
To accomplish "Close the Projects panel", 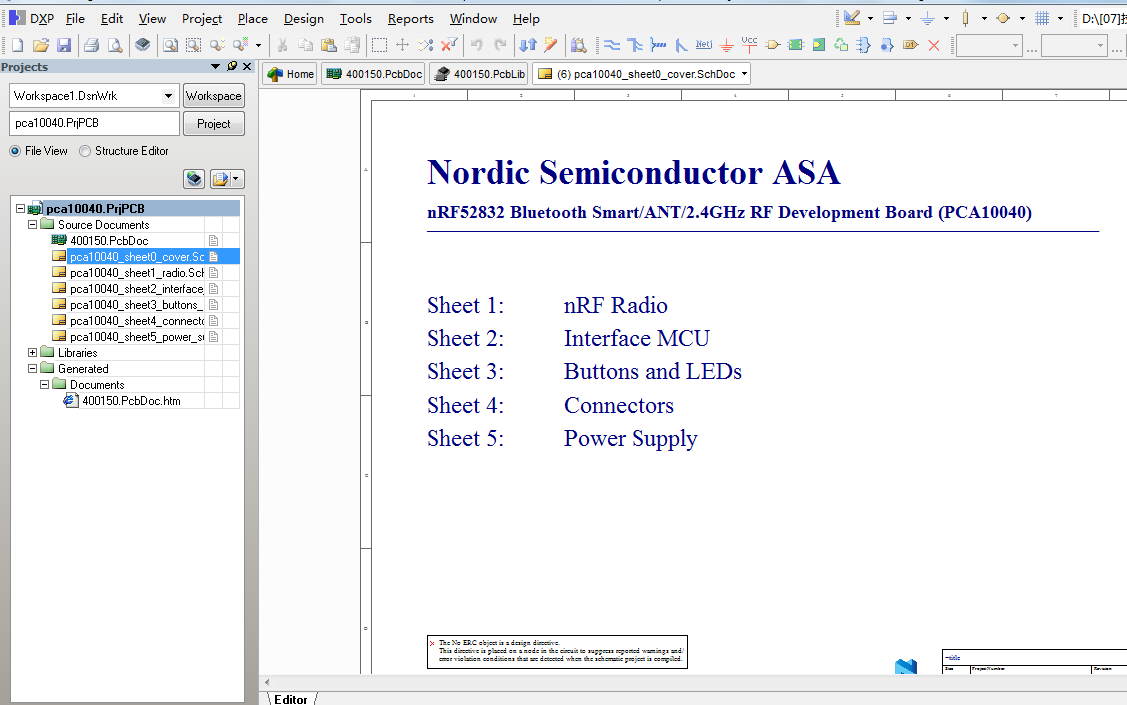I will point(247,66).
